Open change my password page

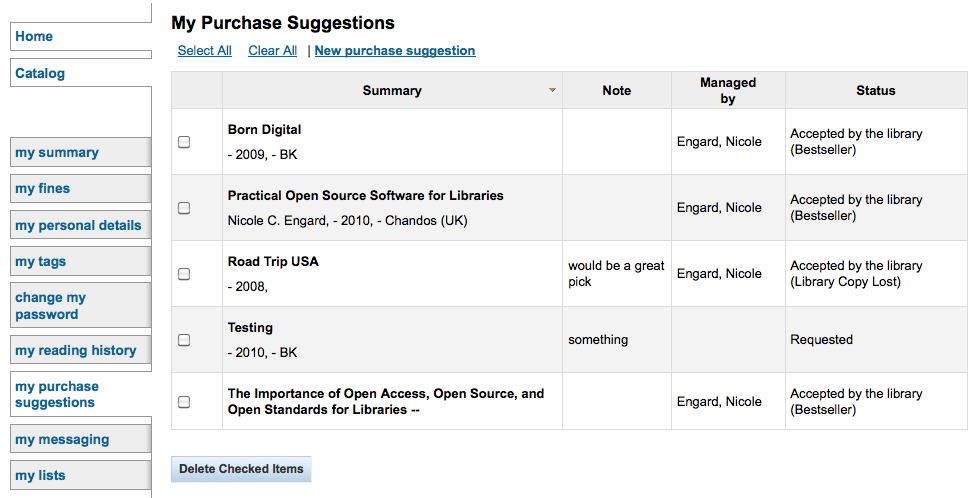click(81, 305)
